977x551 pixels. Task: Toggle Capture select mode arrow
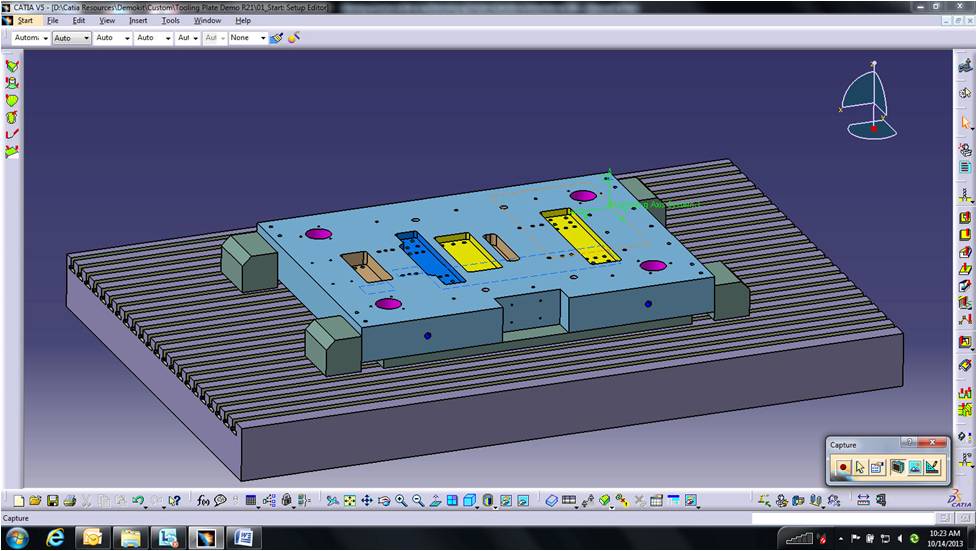(x=860, y=467)
